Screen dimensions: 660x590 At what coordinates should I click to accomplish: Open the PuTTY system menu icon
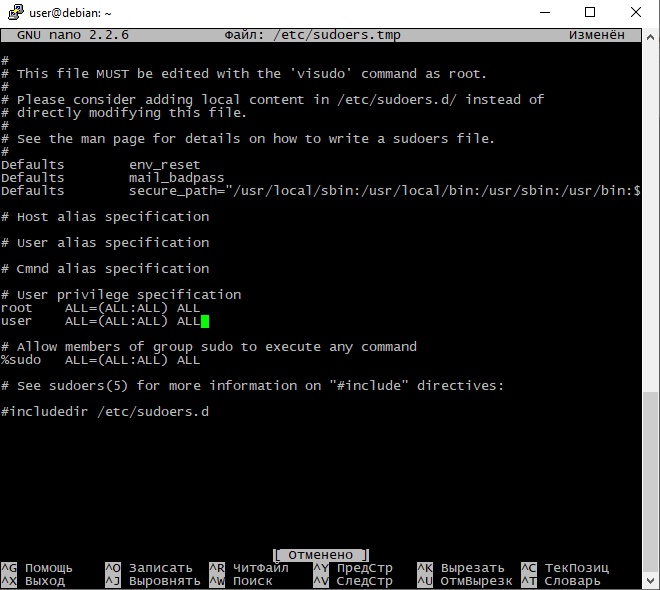13,13
